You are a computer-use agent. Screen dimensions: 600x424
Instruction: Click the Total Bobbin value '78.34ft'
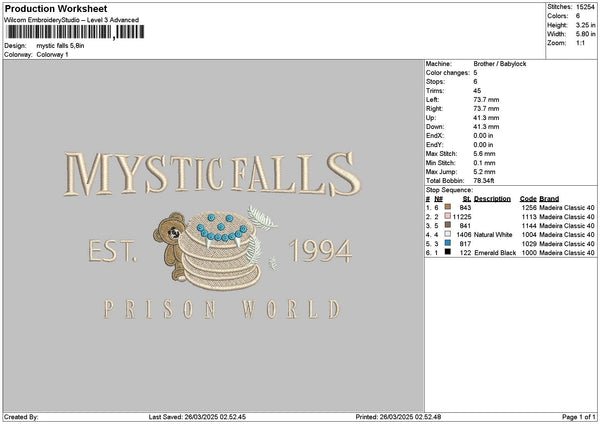coord(484,181)
